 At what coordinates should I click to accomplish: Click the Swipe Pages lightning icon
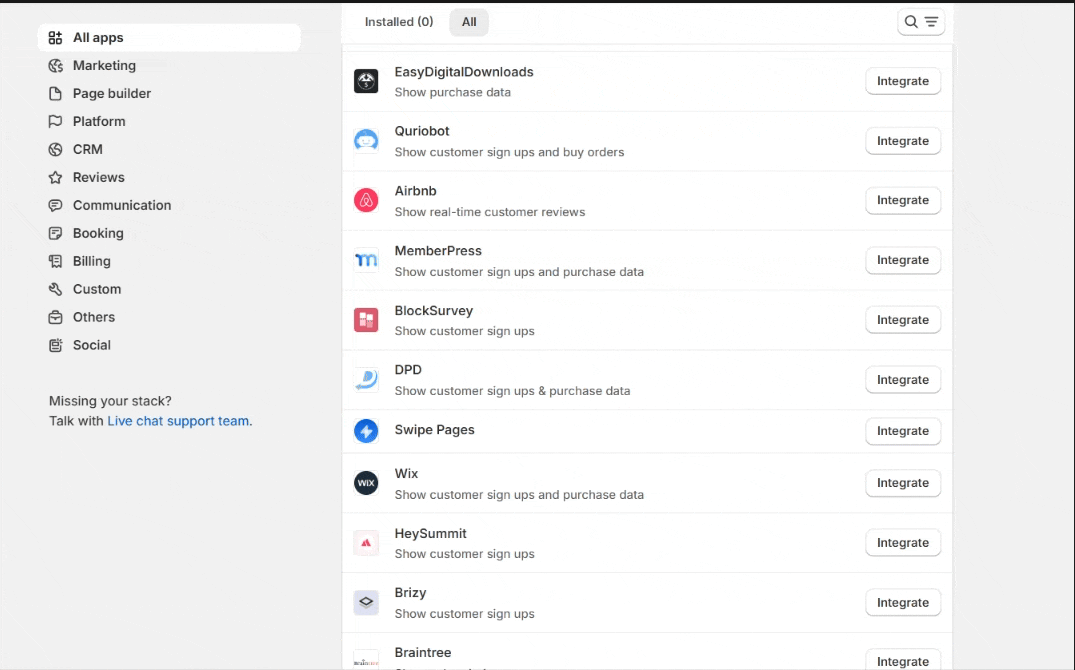pos(366,431)
